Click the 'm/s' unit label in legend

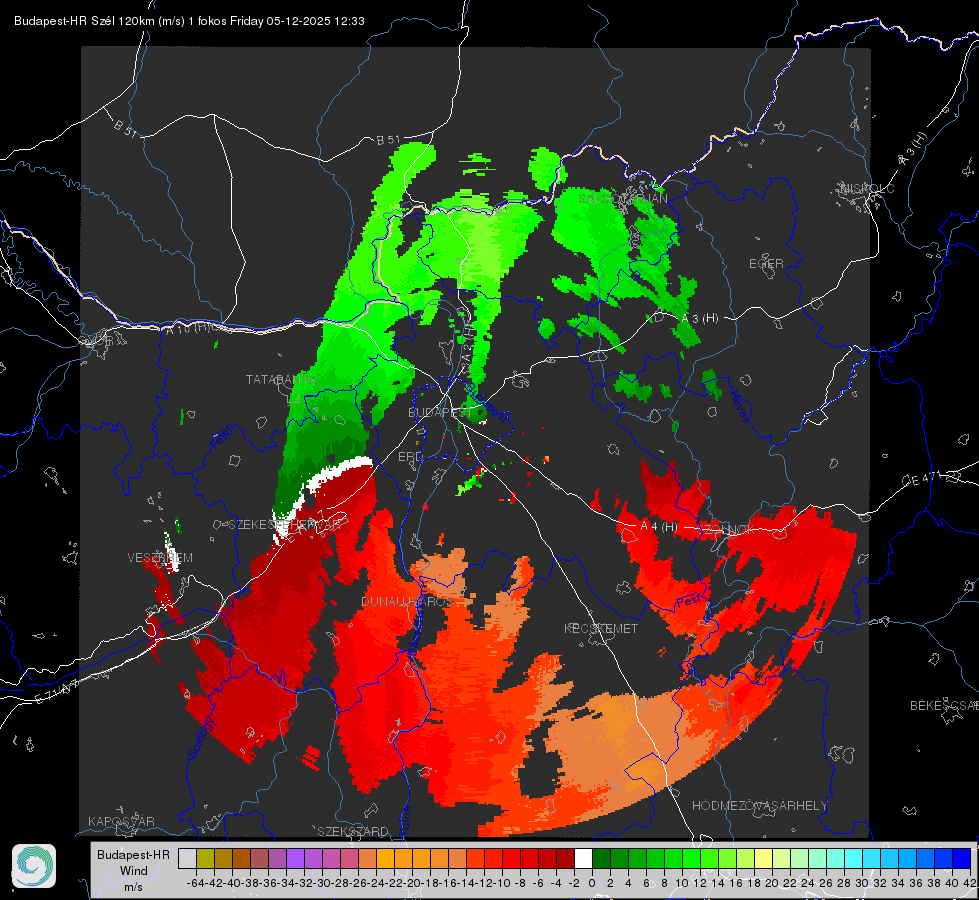134,886
